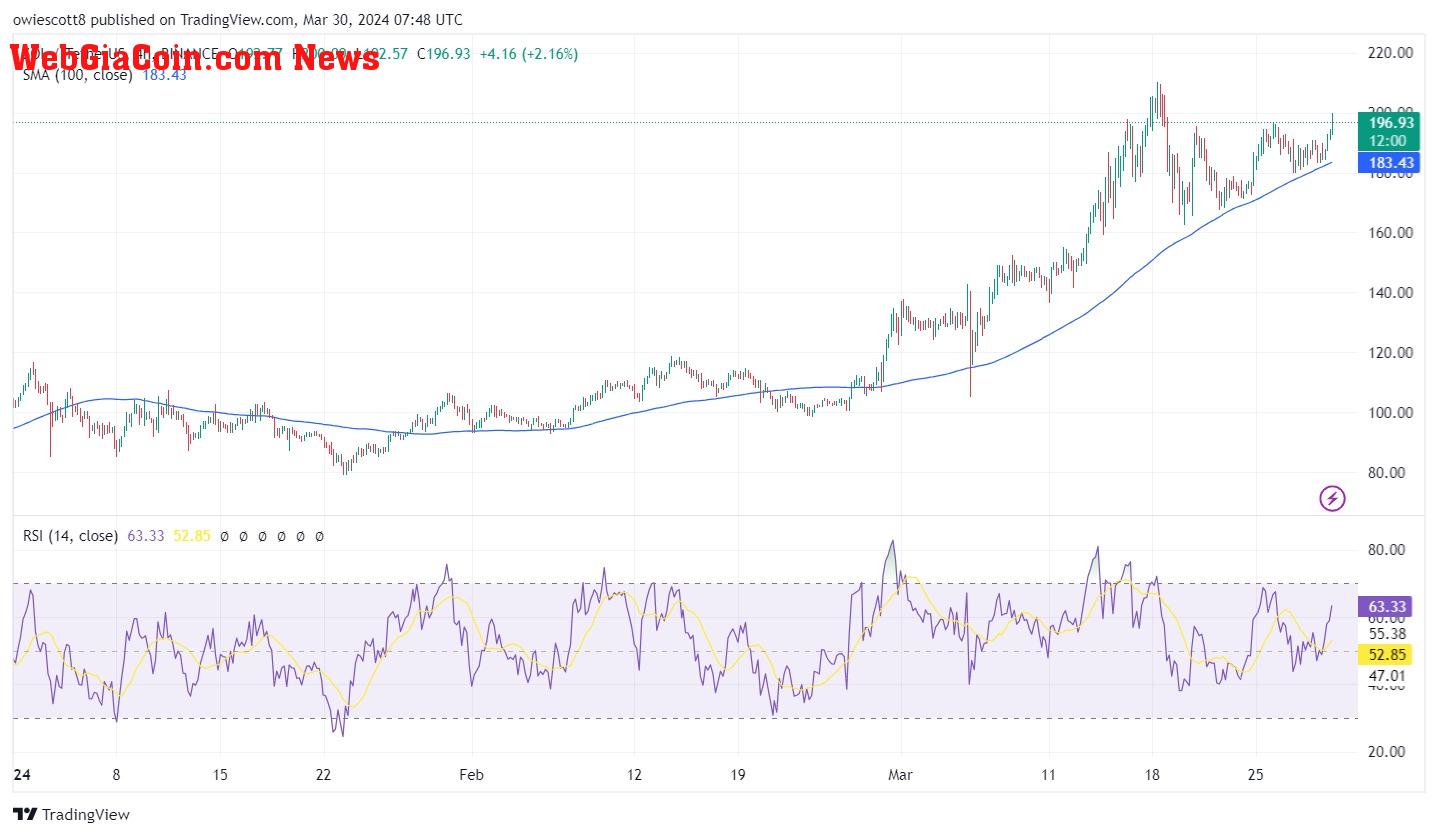Screen dimensions: 1438x836
Task: Click the price change +4.16 (+2.16%)
Action: 529,54
